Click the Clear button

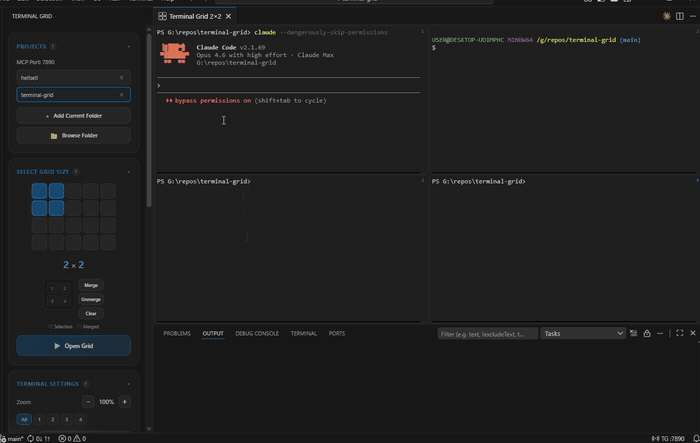[91, 313]
